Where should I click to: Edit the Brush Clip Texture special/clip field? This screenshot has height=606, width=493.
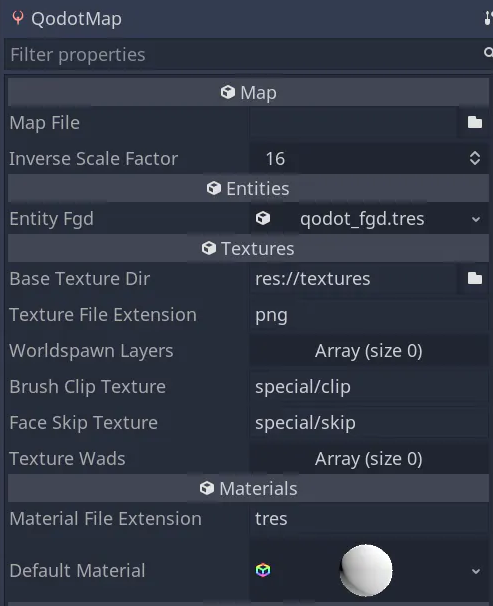[369, 387]
